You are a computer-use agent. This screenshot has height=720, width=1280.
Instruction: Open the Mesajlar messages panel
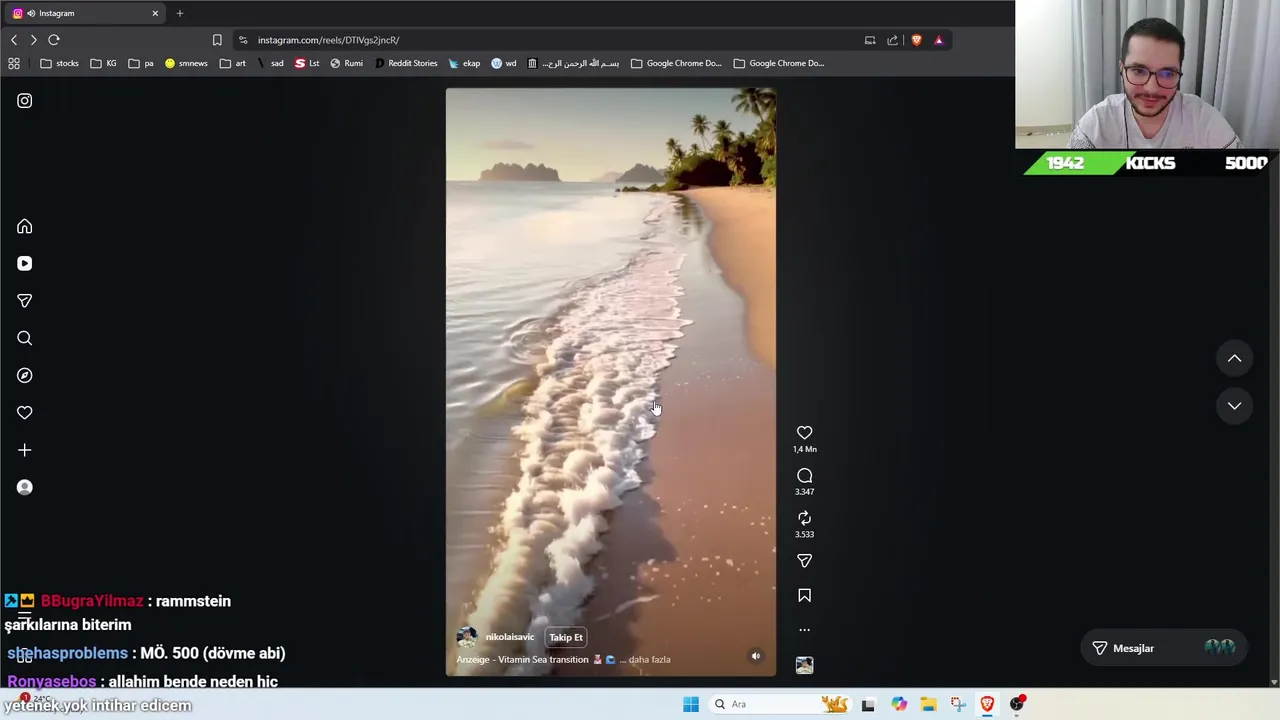click(x=1163, y=648)
